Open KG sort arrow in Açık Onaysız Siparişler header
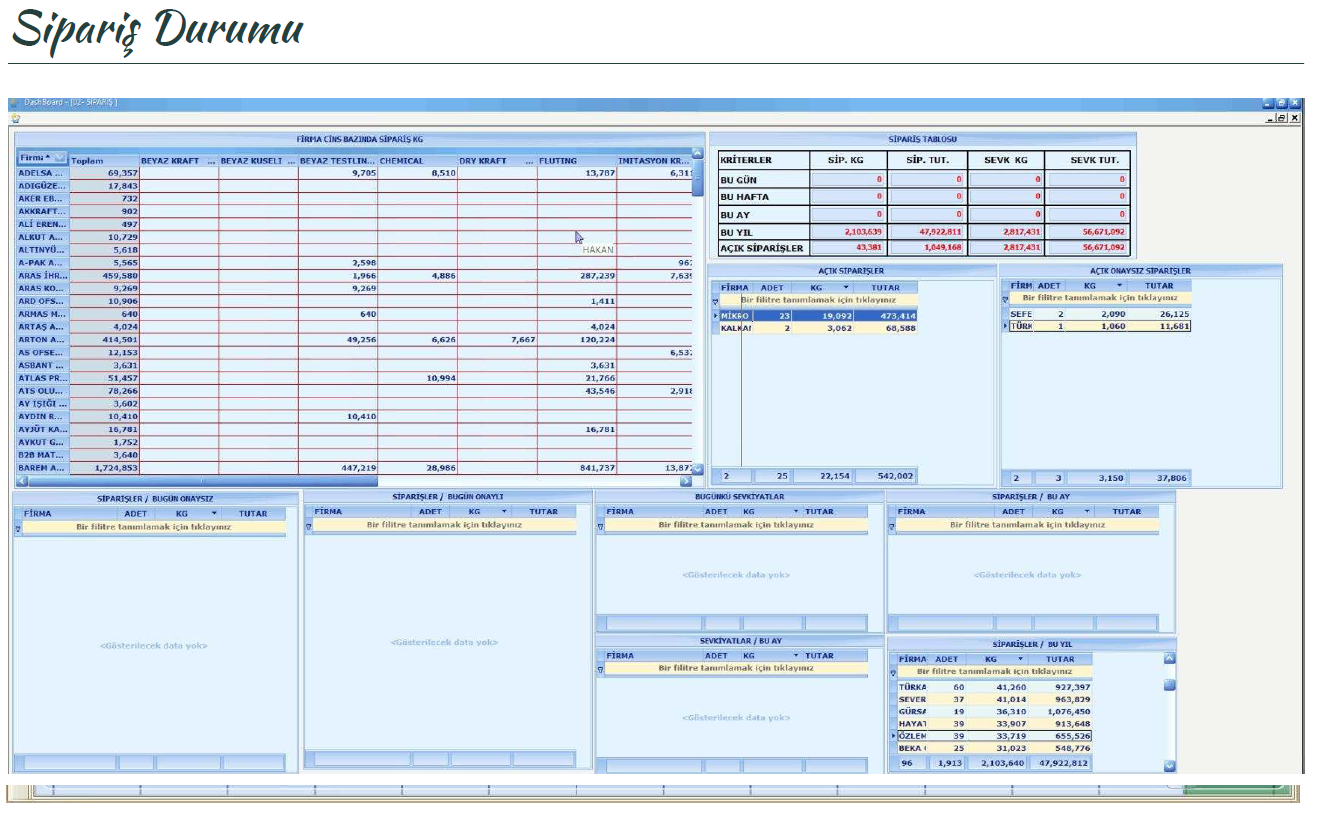 tap(1119, 286)
